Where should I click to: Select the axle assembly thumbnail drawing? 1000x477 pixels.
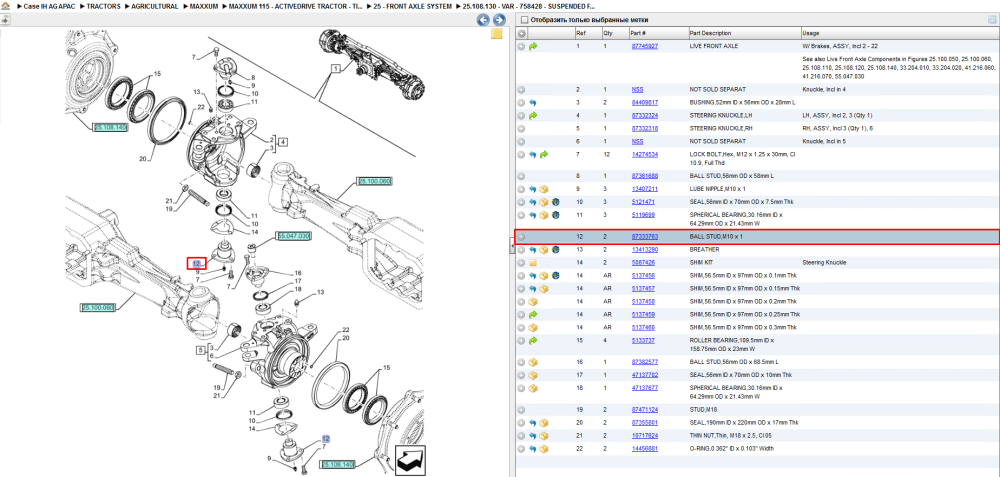(374, 62)
